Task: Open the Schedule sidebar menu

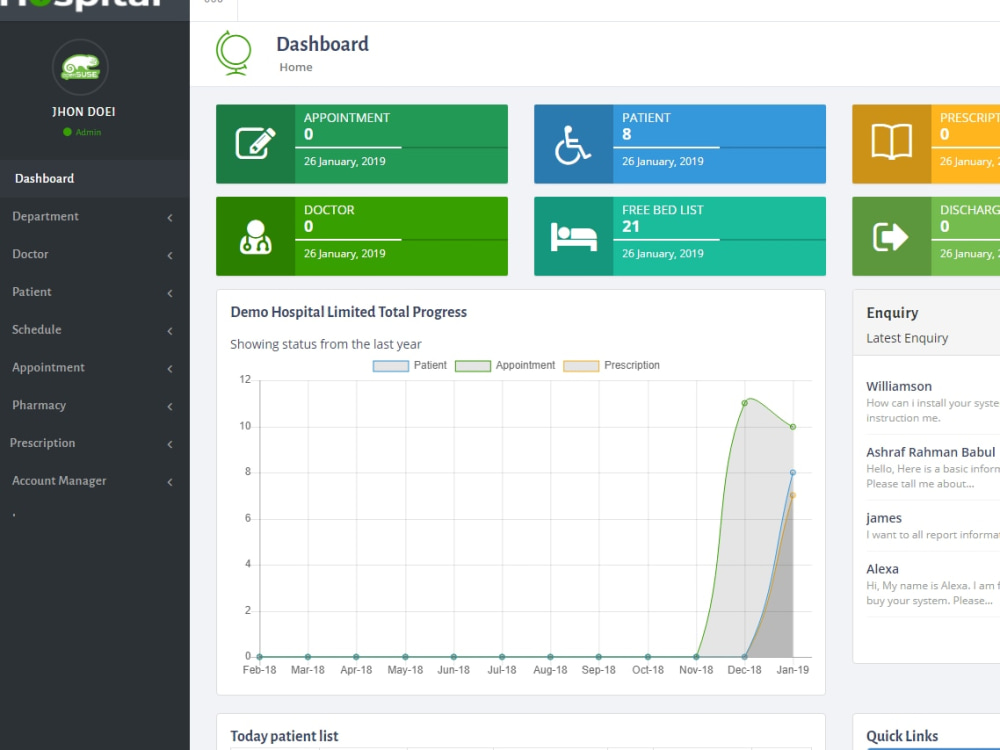Action: (94, 330)
